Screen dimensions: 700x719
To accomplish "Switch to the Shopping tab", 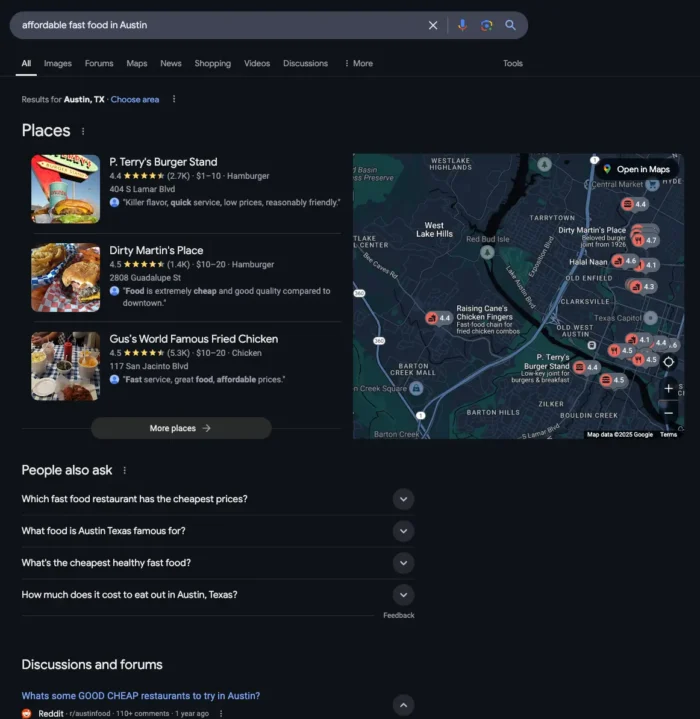I will [213, 63].
